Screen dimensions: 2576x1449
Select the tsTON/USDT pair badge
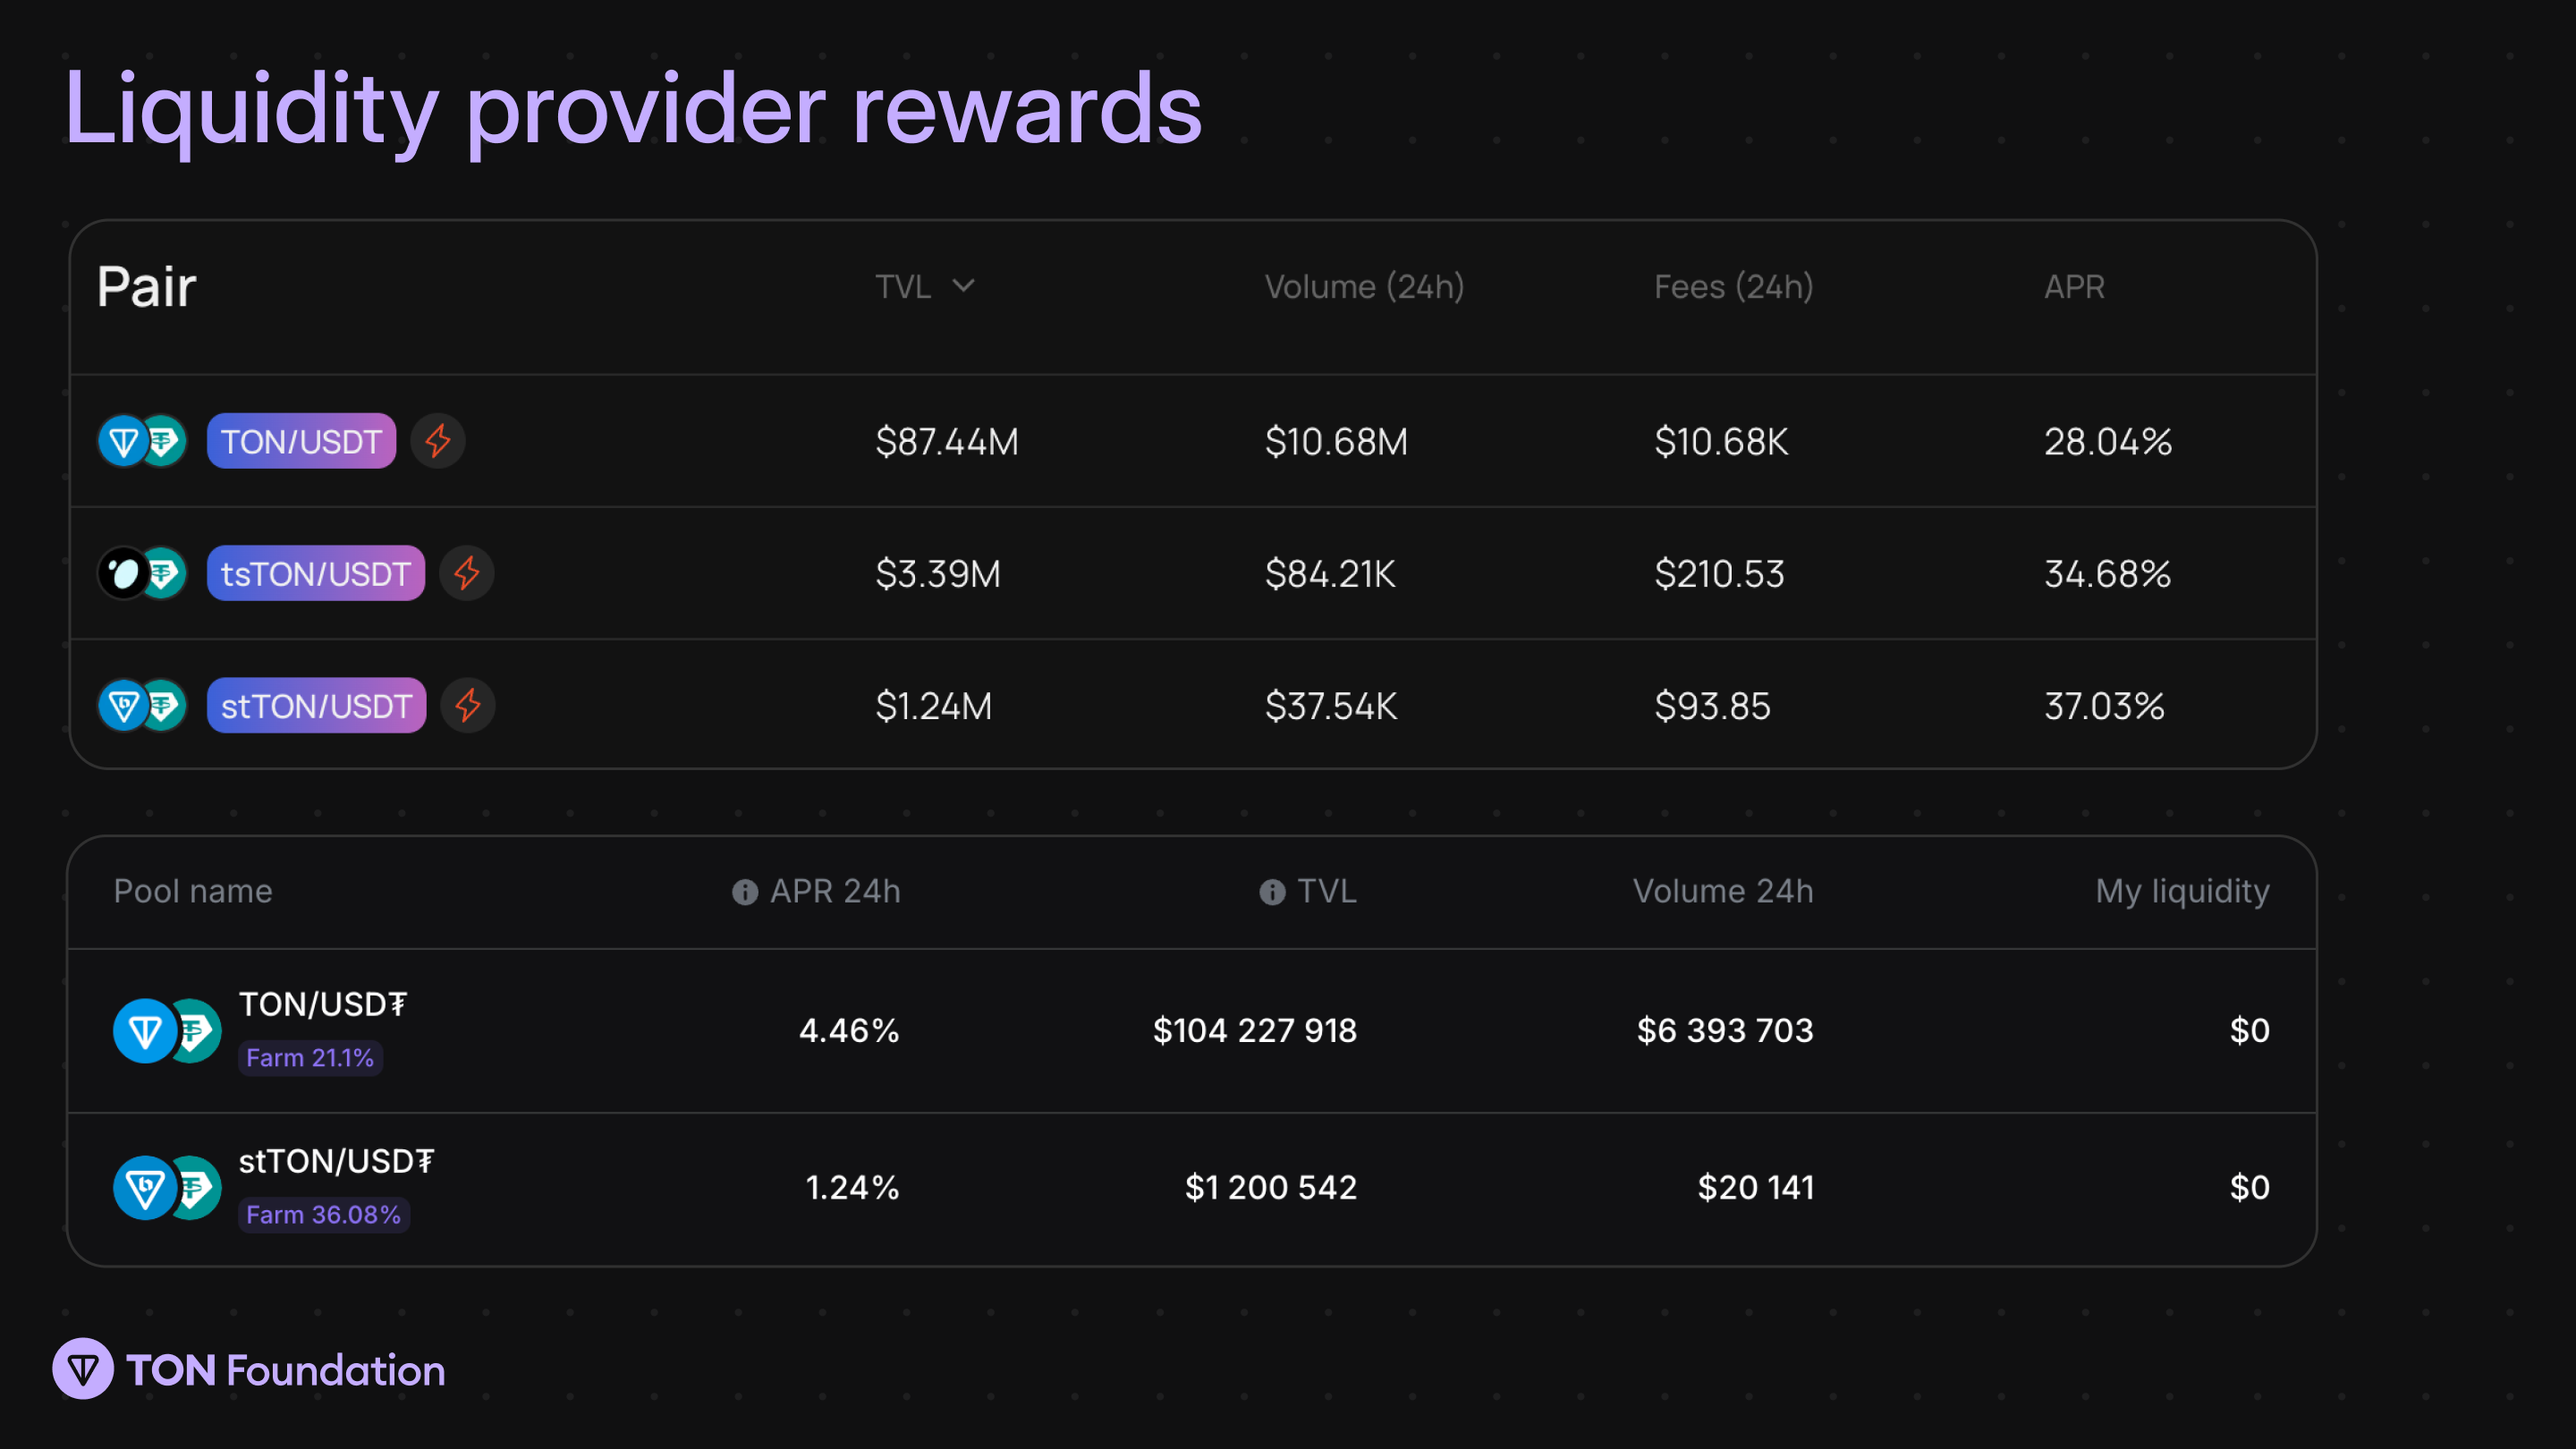pos(316,573)
